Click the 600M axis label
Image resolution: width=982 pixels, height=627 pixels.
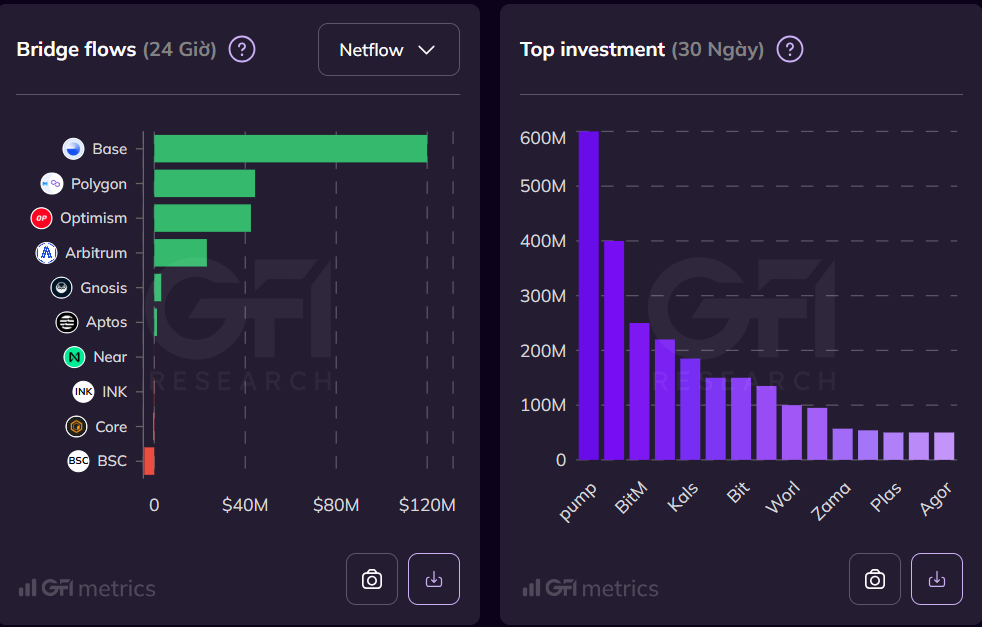point(543,138)
